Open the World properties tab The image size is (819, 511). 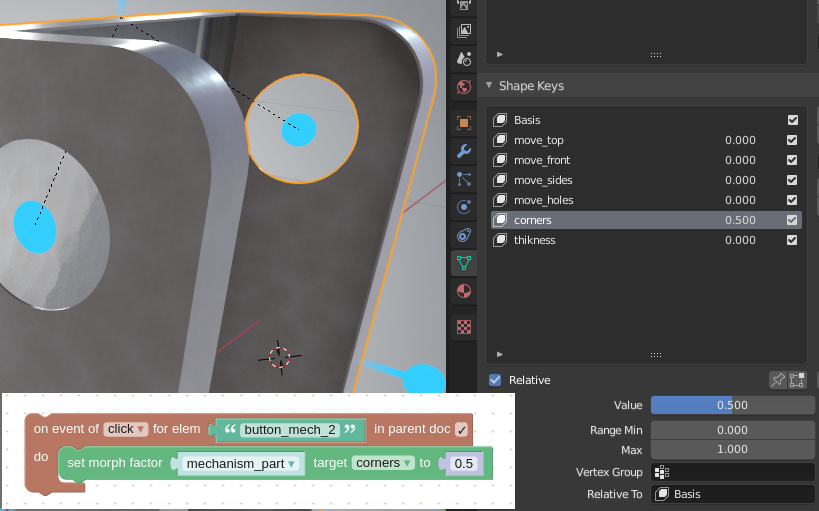click(463, 86)
